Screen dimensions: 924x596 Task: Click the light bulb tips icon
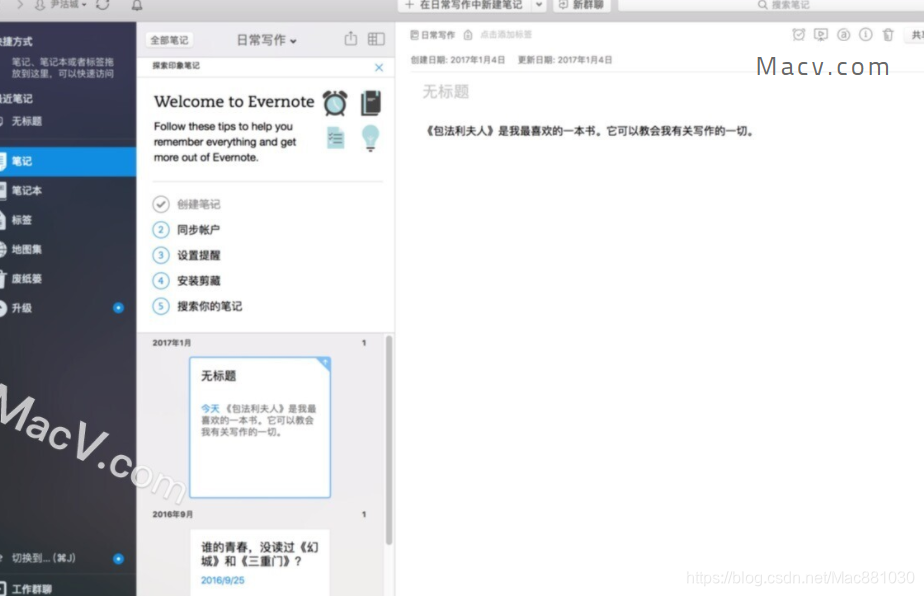(x=370, y=139)
